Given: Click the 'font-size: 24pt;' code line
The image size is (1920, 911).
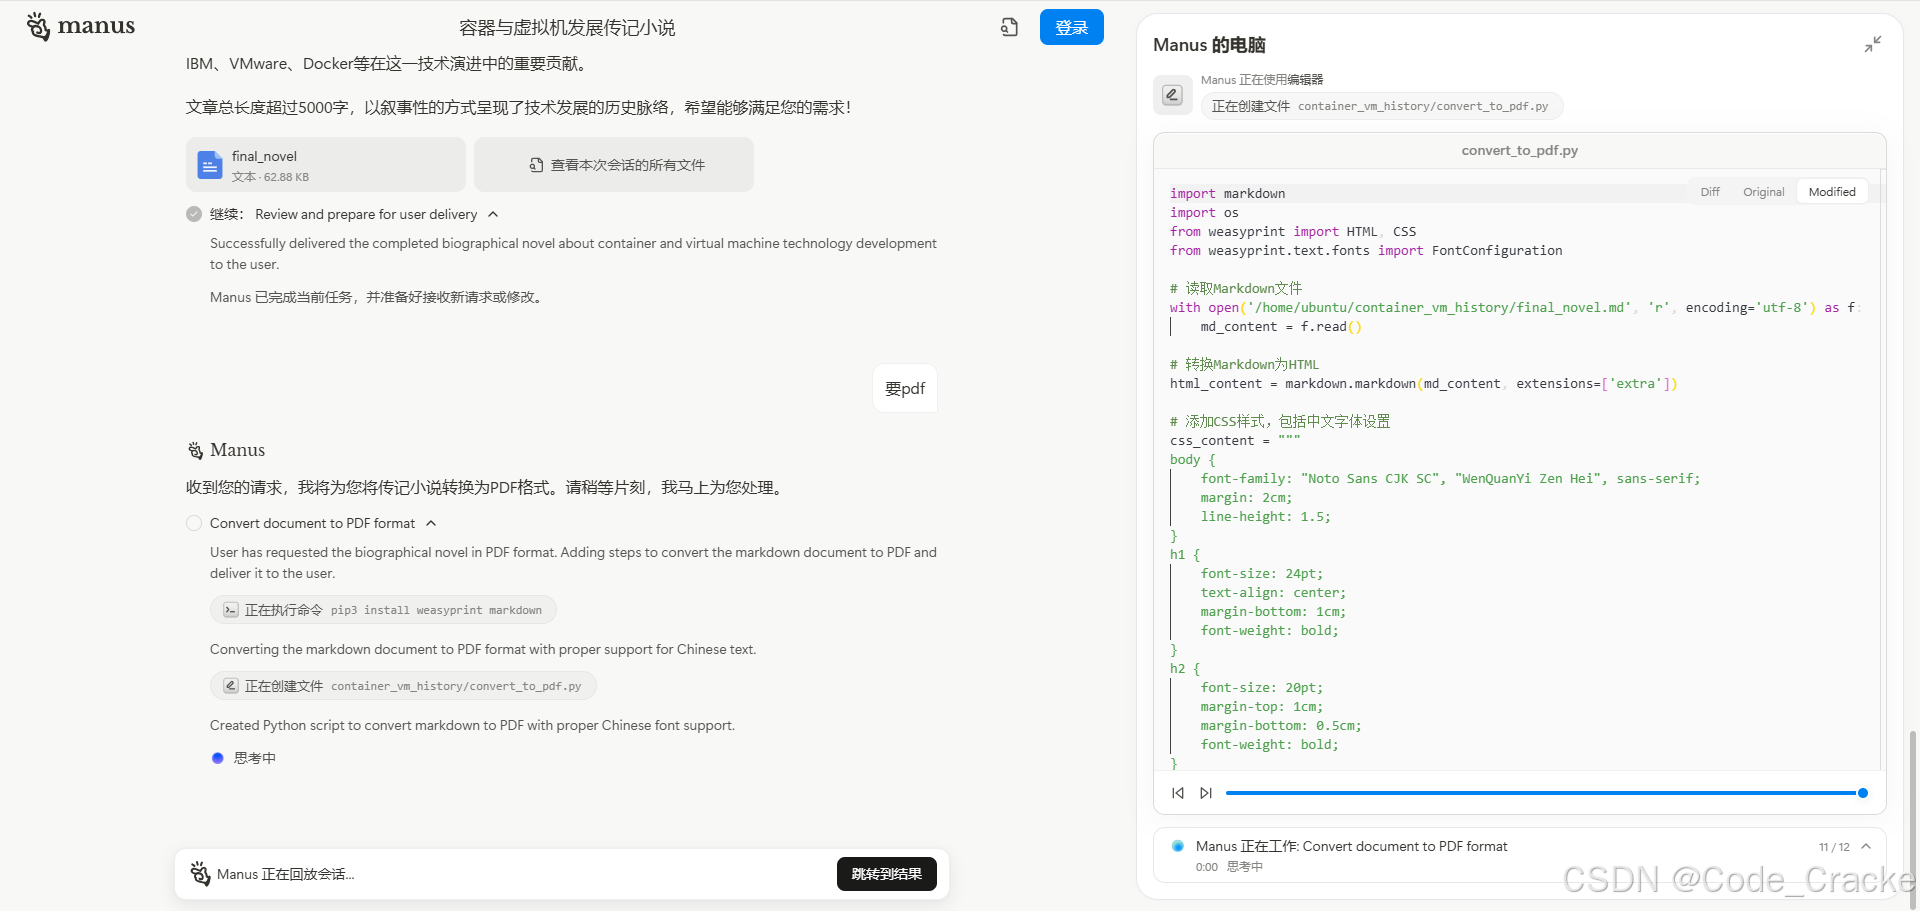Looking at the screenshot, I should pyautogui.click(x=1261, y=574).
